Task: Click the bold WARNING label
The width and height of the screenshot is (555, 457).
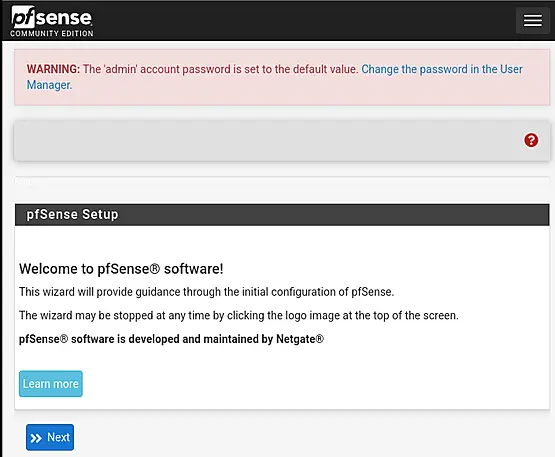Action: click(x=53, y=69)
